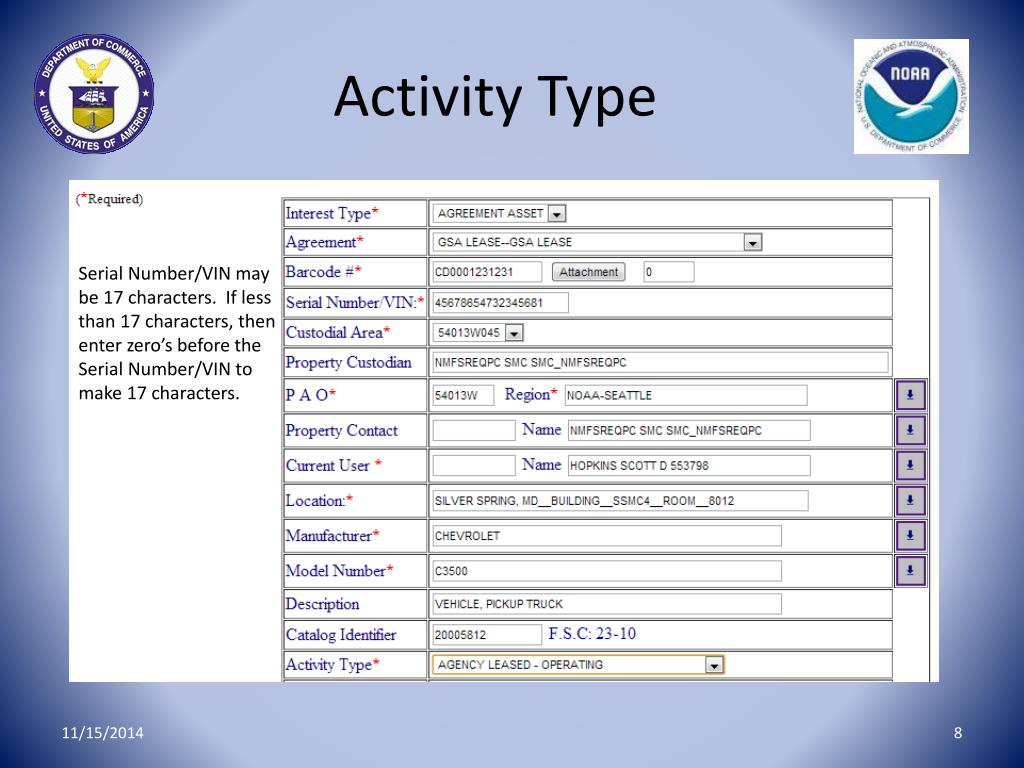The image size is (1024, 768).
Task: Click the F.S.C: 23-10 text
Action: [592, 633]
